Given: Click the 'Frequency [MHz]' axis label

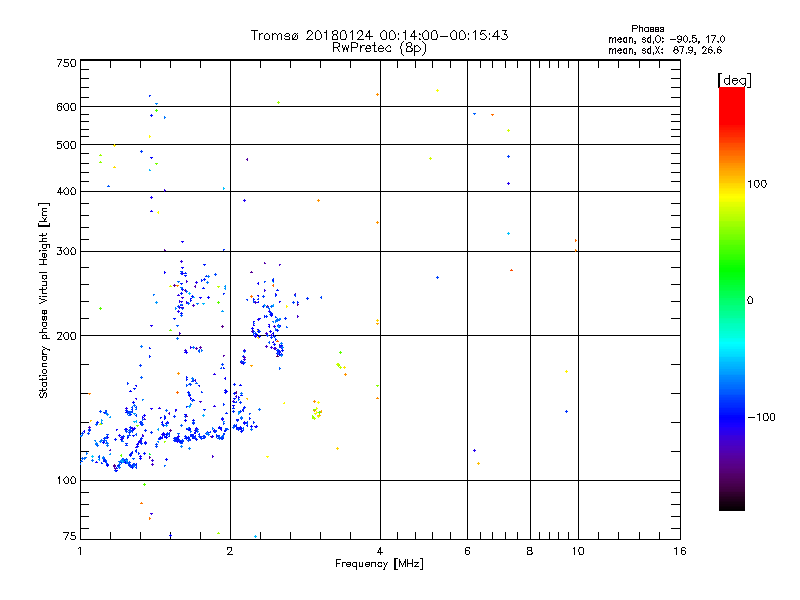Looking at the screenshot, I should tap(379, 564).
